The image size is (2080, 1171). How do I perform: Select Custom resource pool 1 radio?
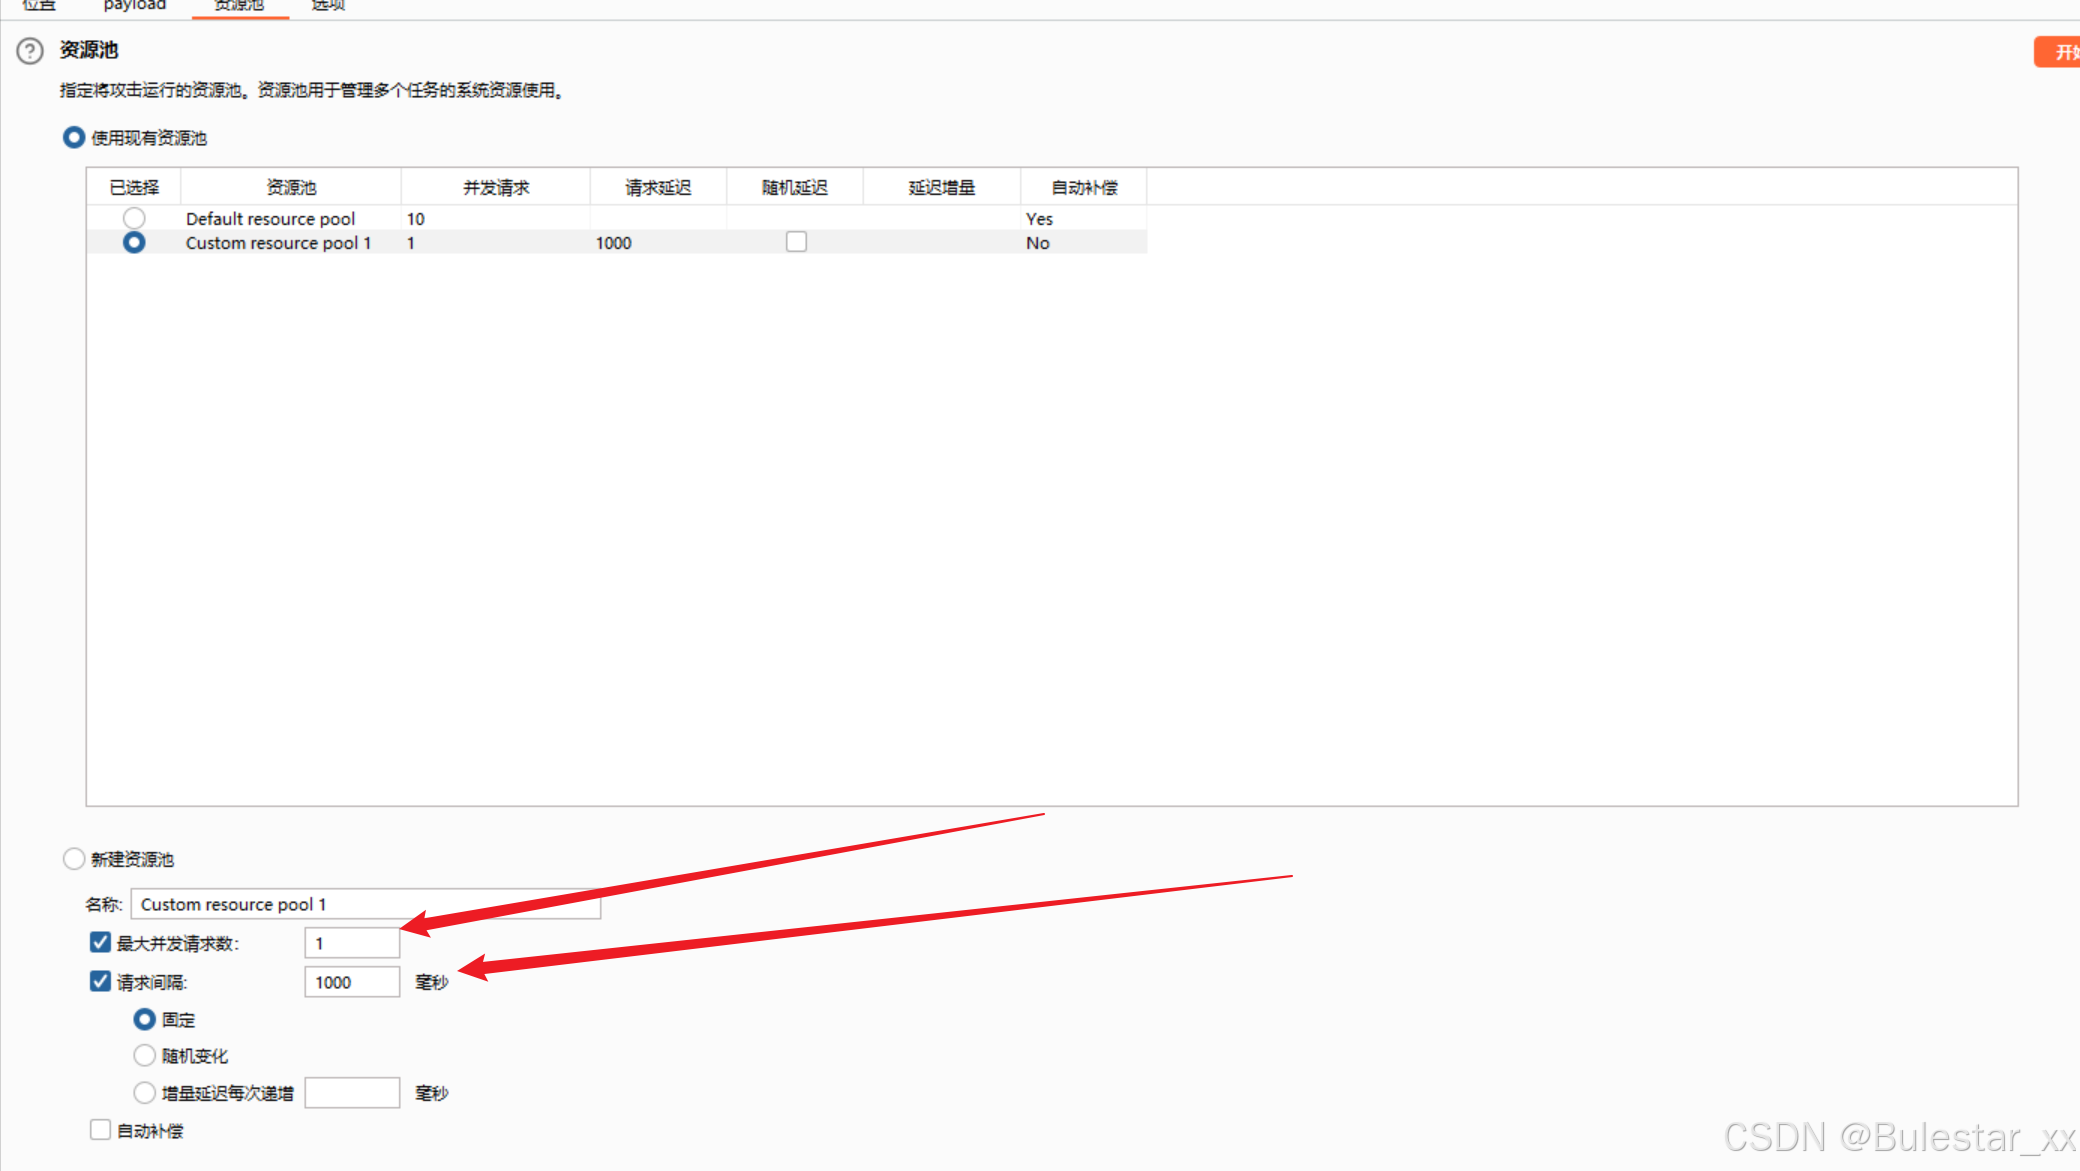[x=134, y=242]
